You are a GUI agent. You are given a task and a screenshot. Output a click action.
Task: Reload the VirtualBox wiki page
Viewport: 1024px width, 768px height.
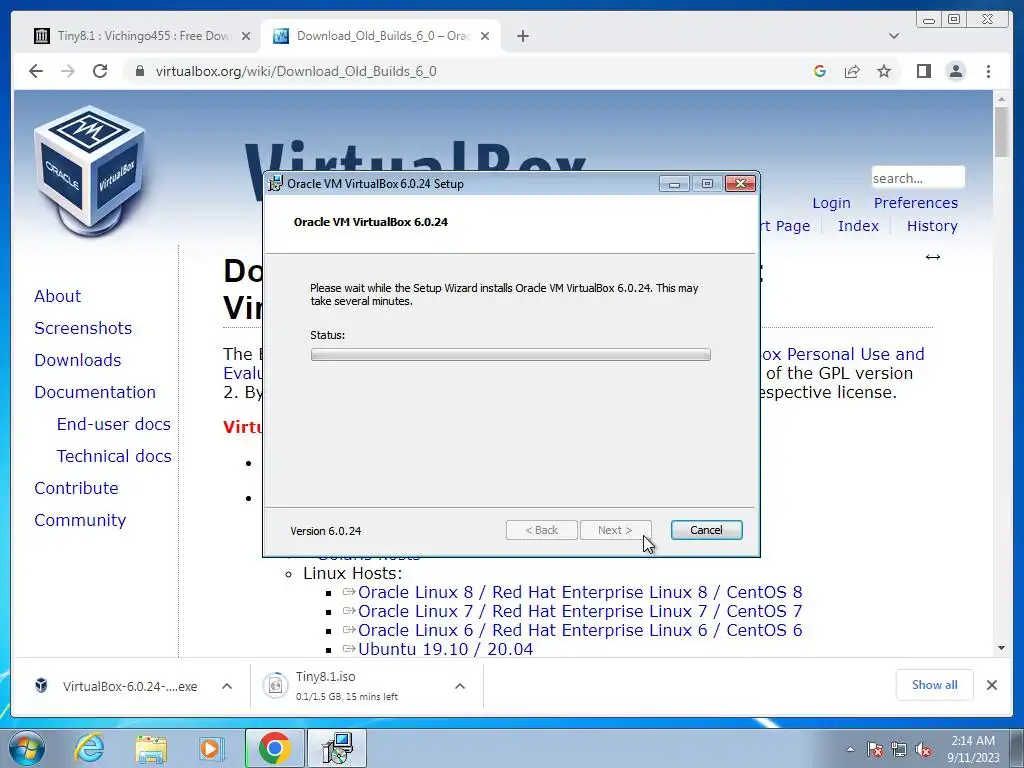pos(100,71)
